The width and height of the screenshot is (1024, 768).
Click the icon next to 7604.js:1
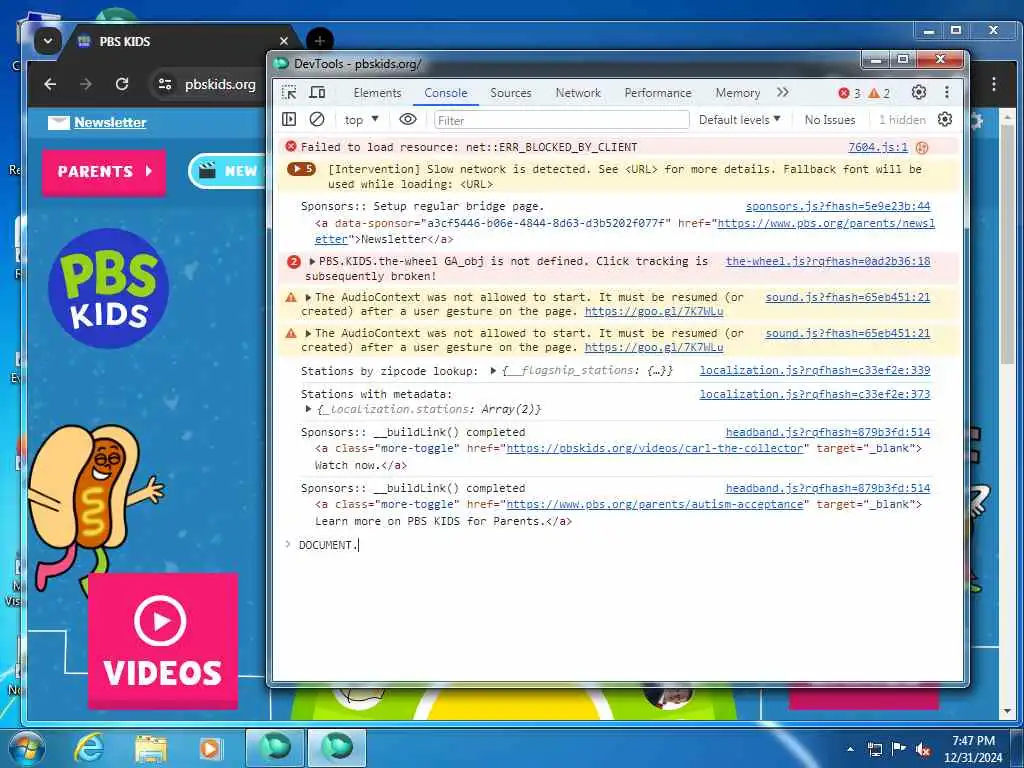tap(922, 148)
